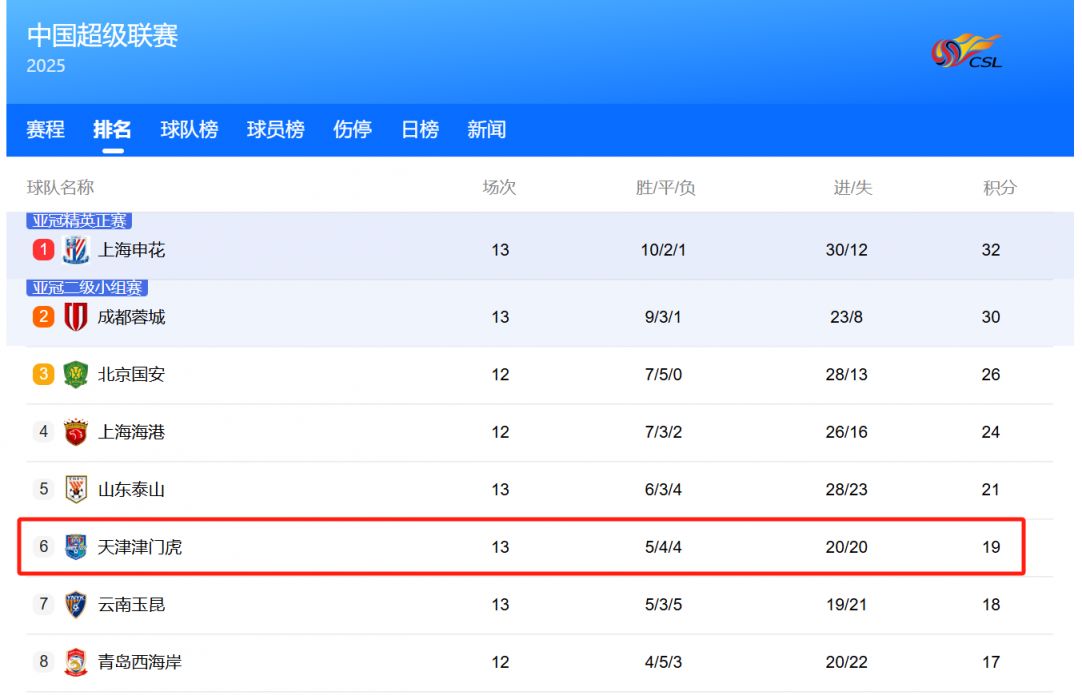Switch to the 赛程 tab
The height and width of the screenshot is (695, 1082).
[x=46, y=130]
